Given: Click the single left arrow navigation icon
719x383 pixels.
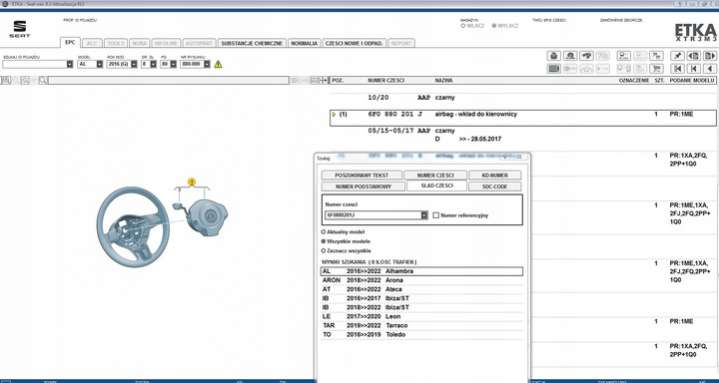Looking at the screenshot, I should click(x=710, y=69).
